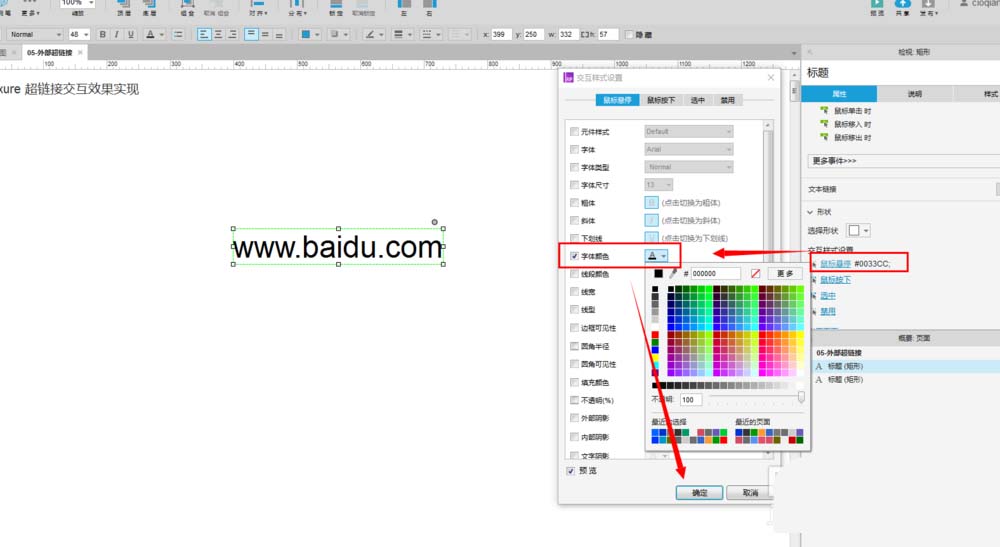
Task: Enable the 填充颜色 checkbox
Action: pyautogui.click(x=574, y=382)
